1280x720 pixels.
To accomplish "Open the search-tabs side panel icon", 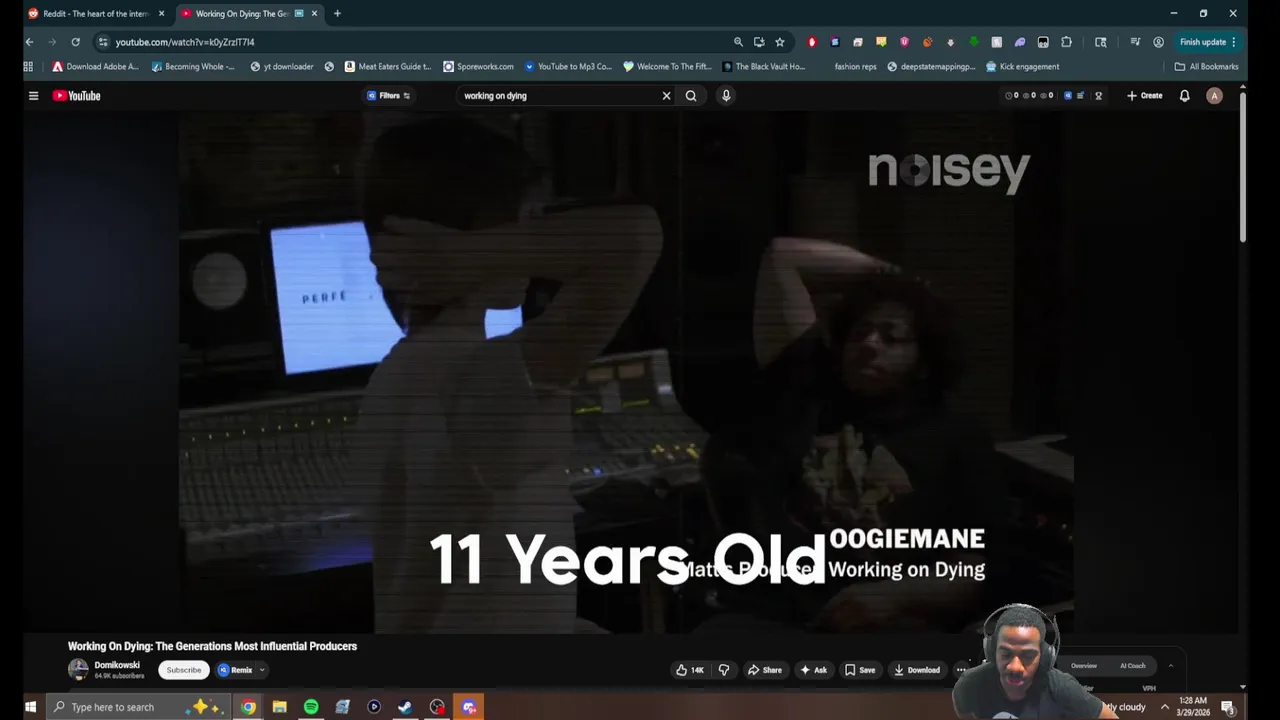I will point(1101,42).
